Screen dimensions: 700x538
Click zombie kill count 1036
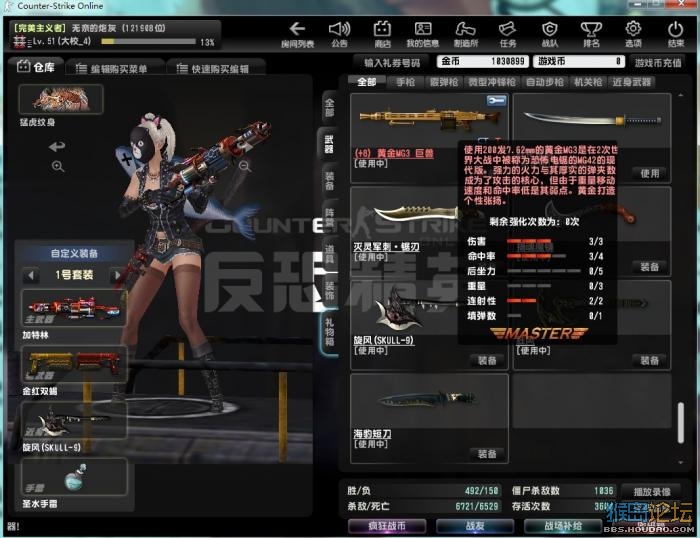point(604,491)
